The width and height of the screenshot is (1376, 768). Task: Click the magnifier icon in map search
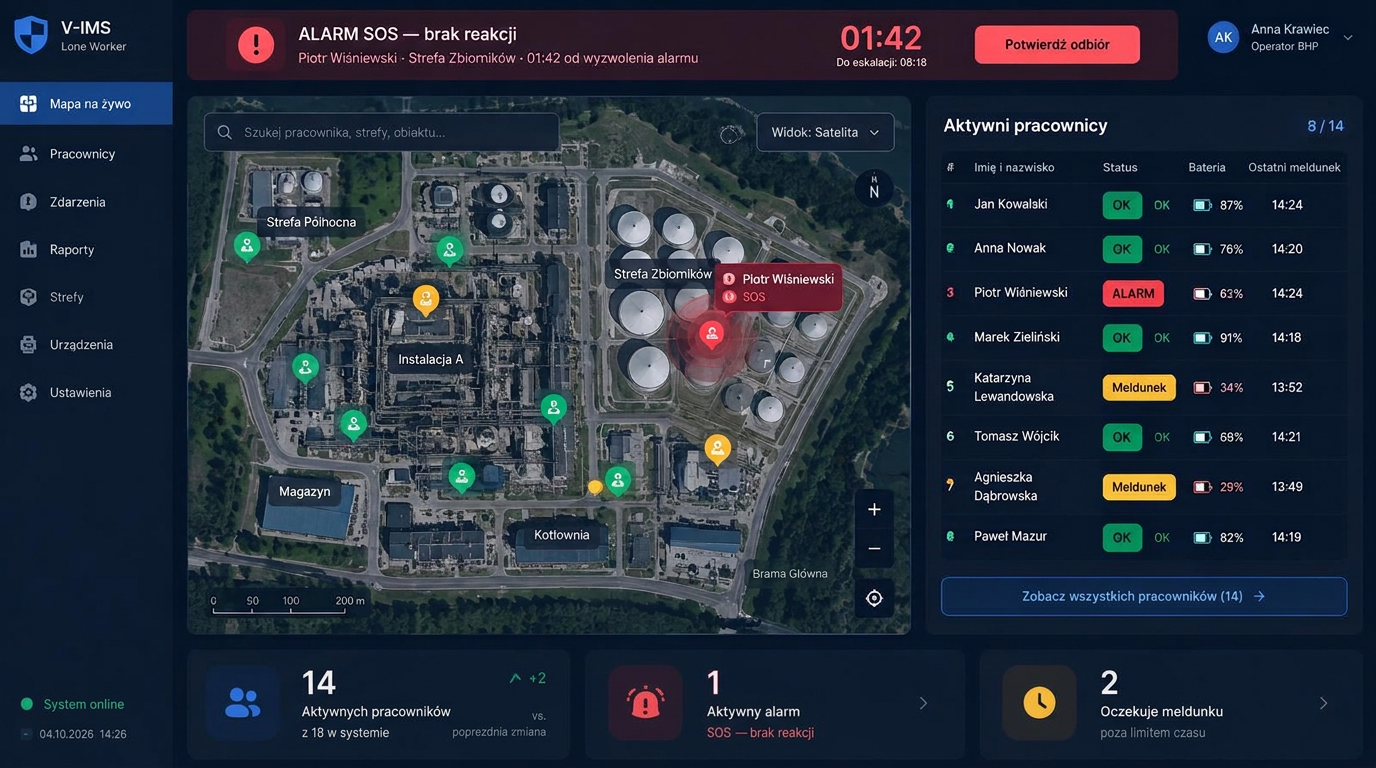[x=225, y=132]
